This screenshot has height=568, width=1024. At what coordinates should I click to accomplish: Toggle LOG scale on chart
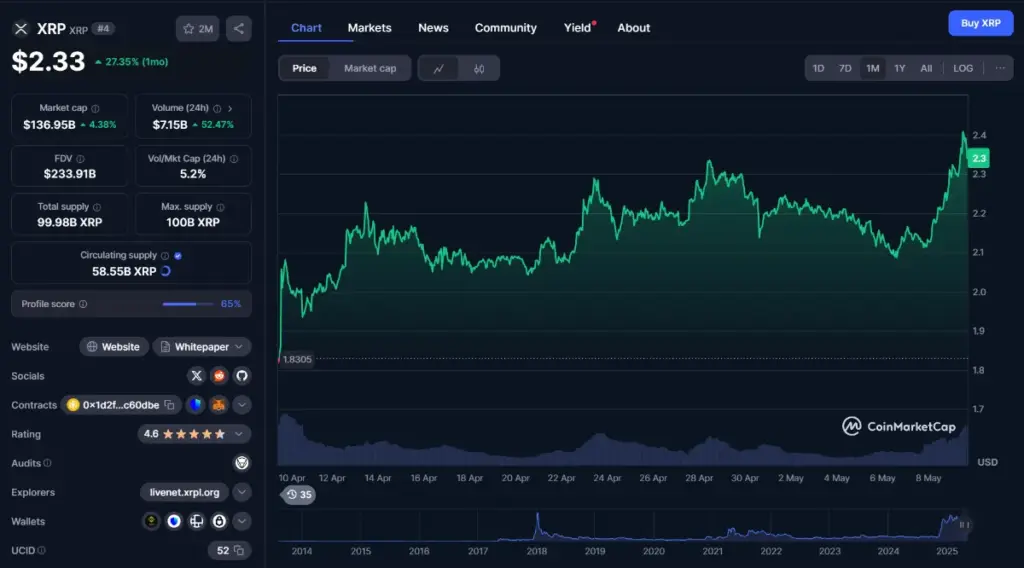[x=963, y=68]
